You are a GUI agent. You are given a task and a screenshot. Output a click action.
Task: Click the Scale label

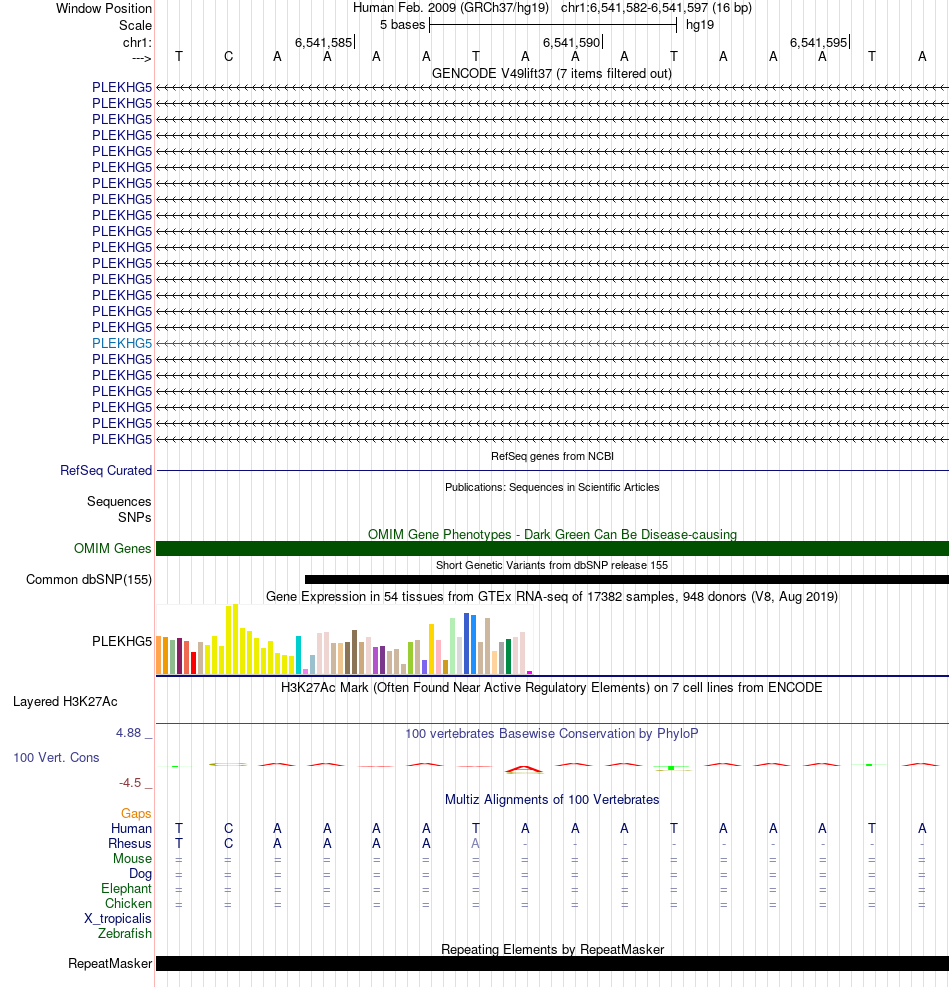coord(135,25)
